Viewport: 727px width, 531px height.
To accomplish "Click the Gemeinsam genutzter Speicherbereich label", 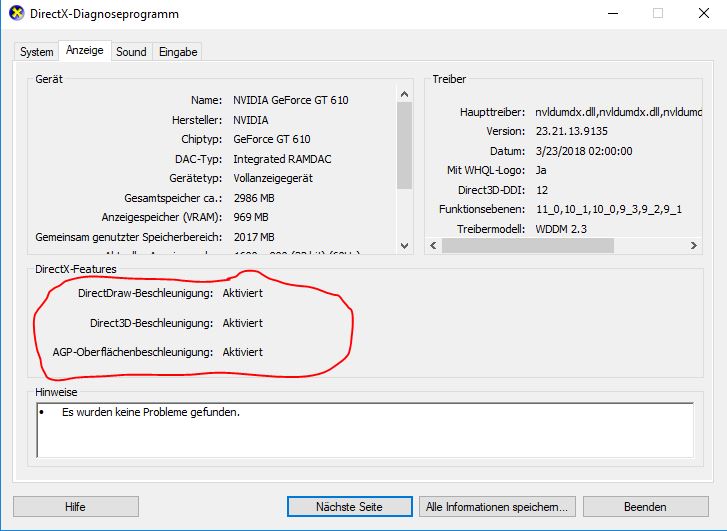I will (x=128, y=237).
